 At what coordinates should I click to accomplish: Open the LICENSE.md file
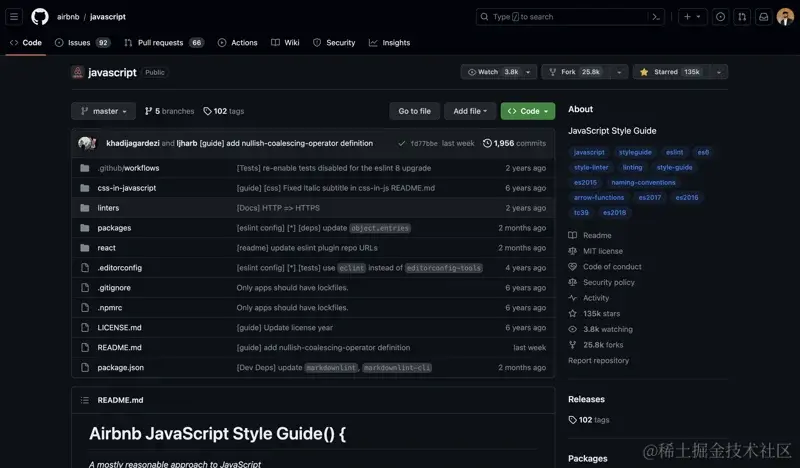point(119,328)
